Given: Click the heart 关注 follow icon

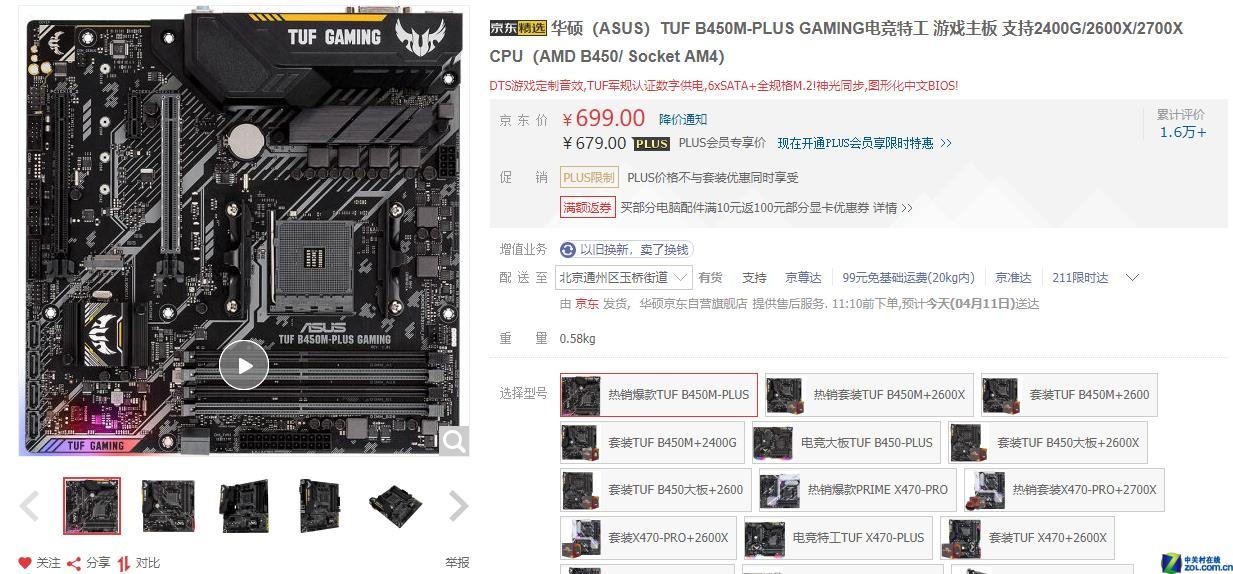Looking at the screenshot, I should click(25, 563).
